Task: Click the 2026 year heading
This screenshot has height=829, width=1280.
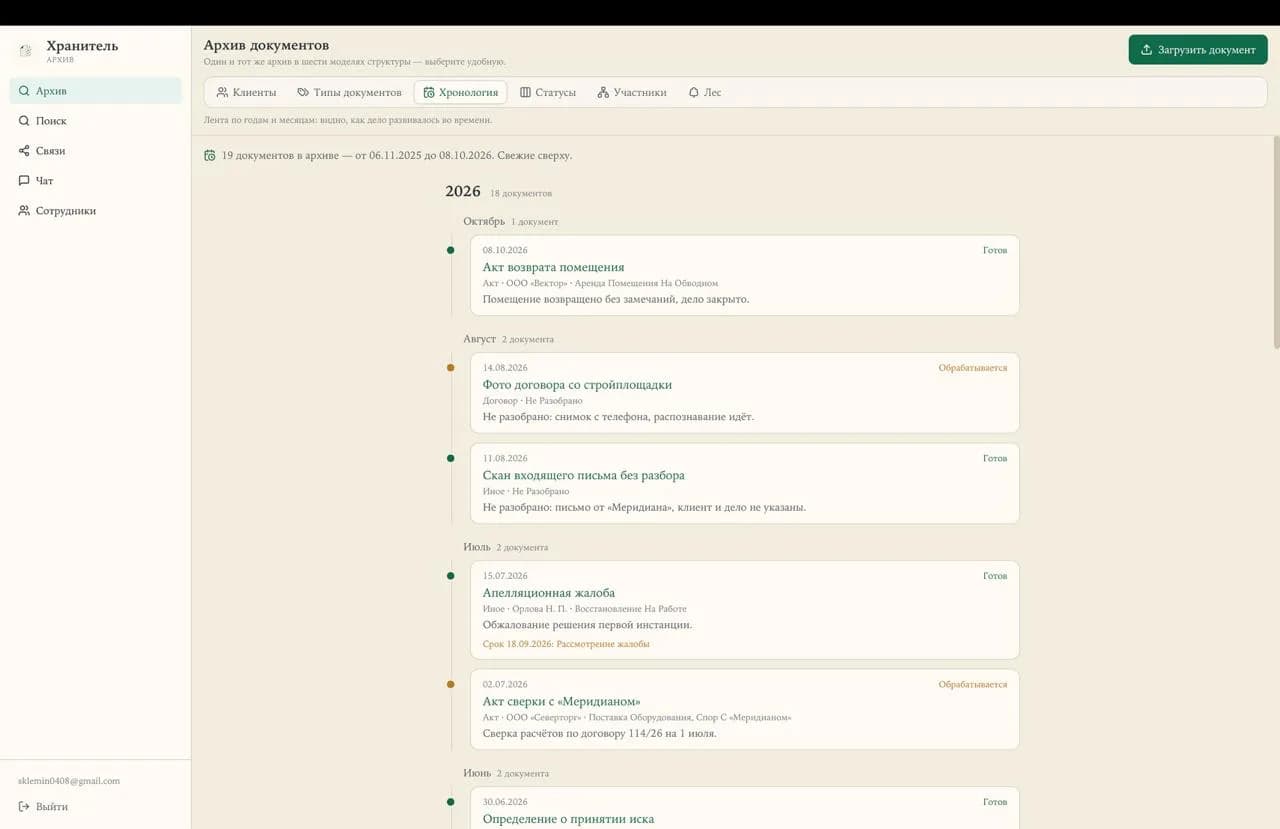Action: [x=463, y=191]
